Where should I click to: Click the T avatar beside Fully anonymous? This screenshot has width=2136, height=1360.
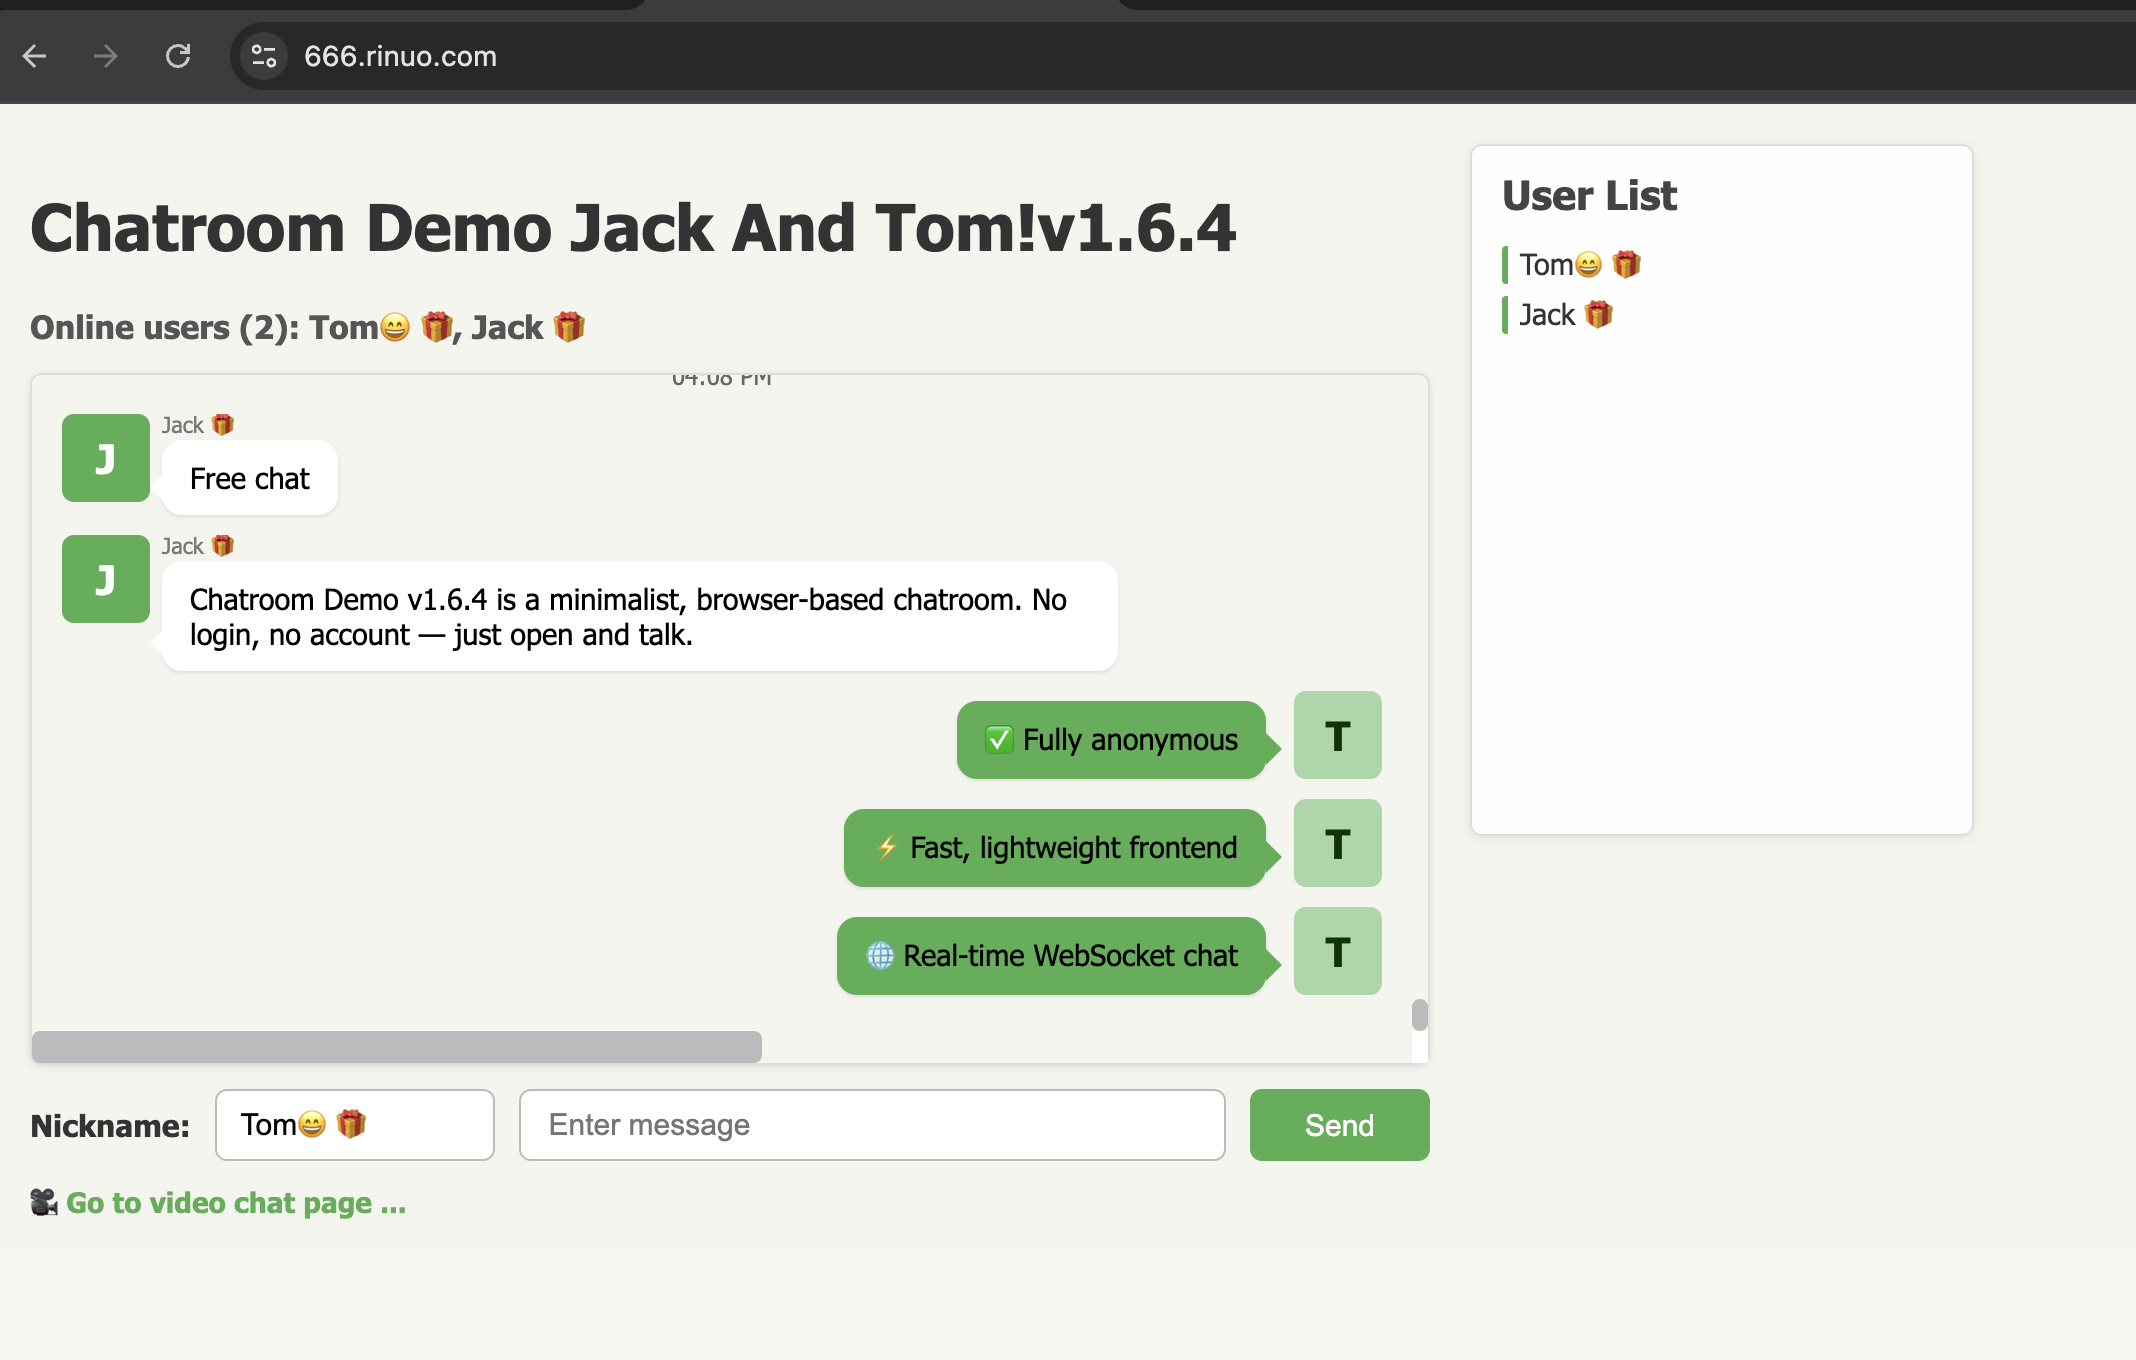coord(1338,735)
